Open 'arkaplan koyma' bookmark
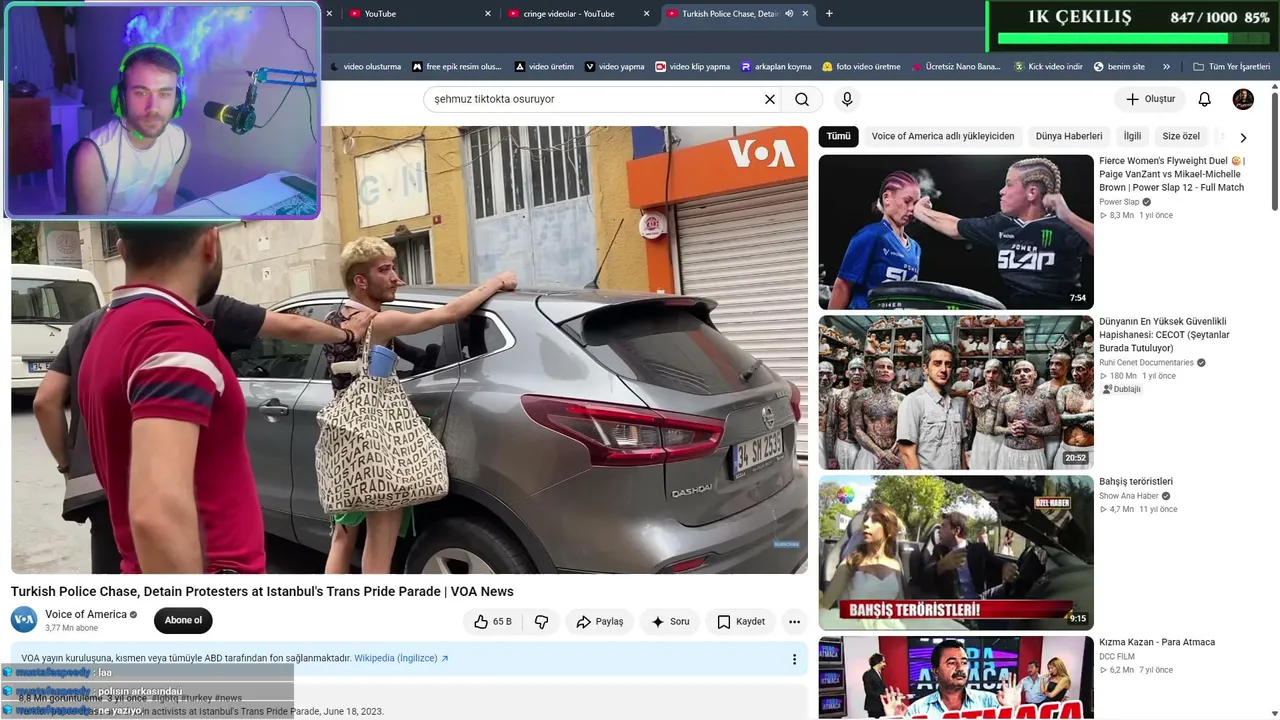Viewport: 1280px width, 720px height. pyautogui.click(x=776, y=67)
